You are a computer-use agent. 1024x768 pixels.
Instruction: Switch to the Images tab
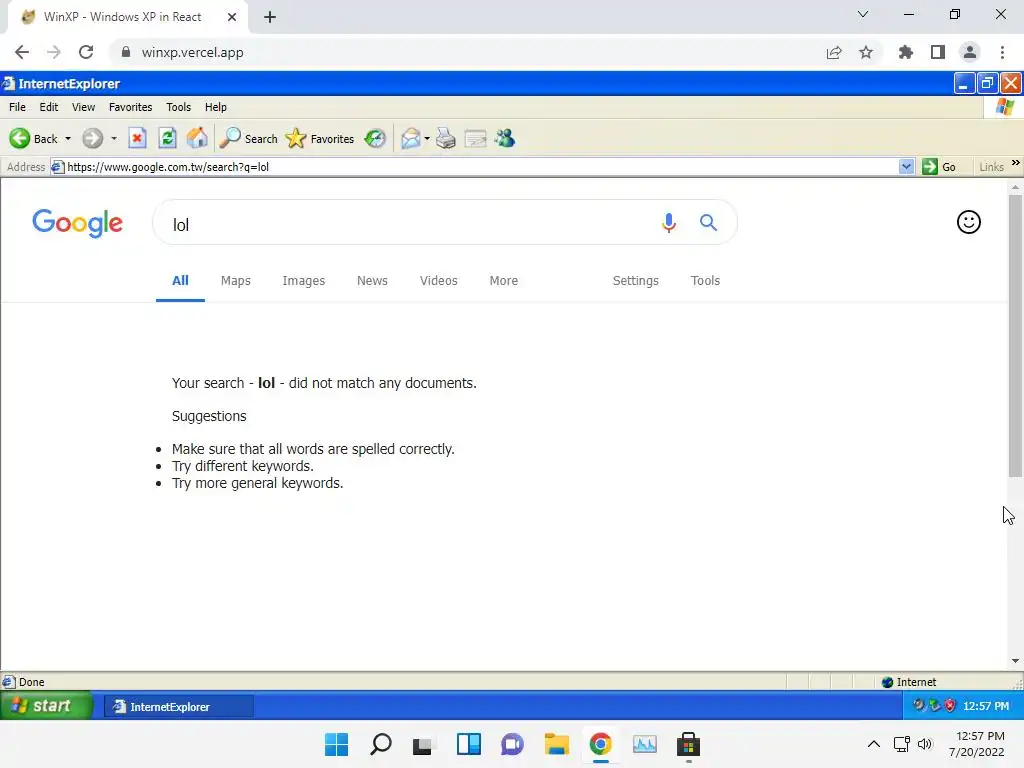click(304, 281)
